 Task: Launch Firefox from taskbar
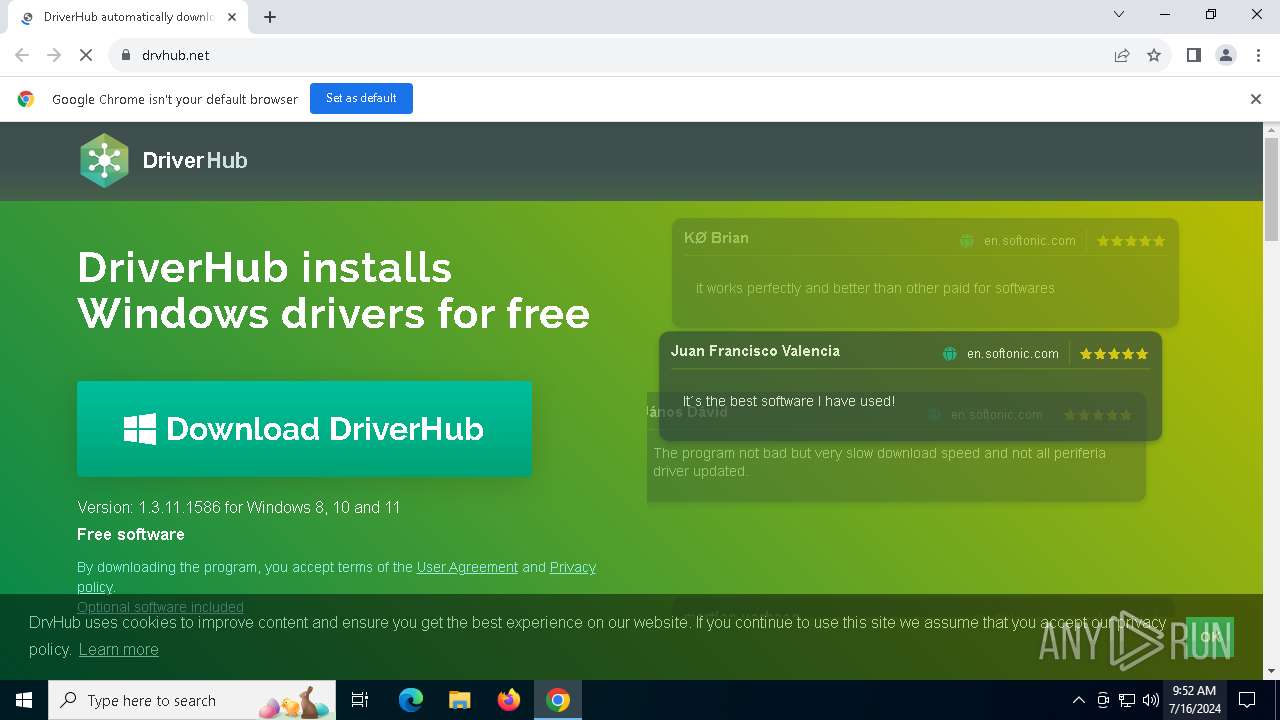[x=508, y=700]
